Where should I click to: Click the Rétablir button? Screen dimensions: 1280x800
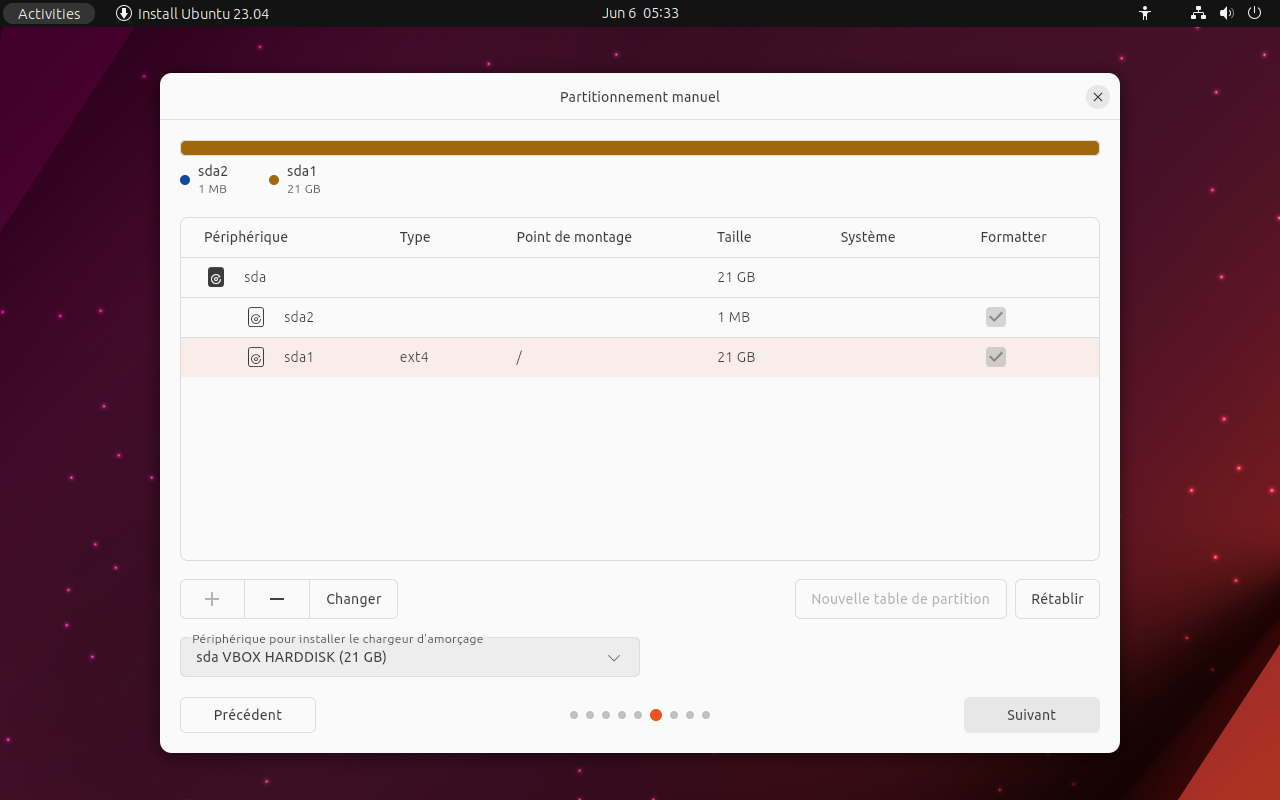1057,599
